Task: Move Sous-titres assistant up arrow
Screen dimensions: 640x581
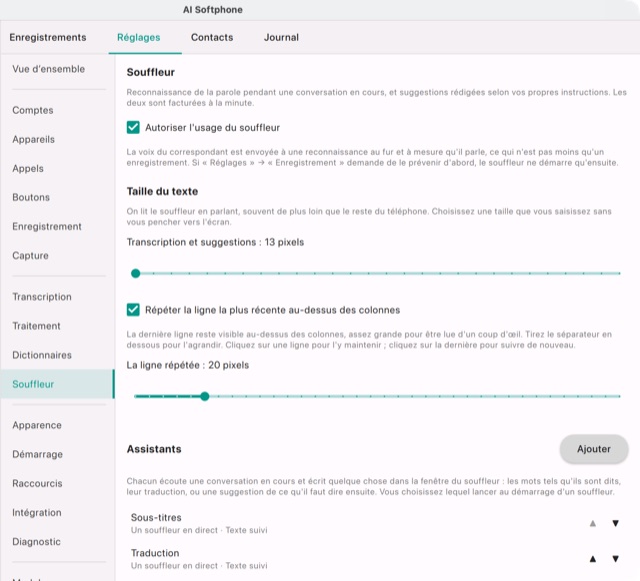Action: tap(593, 523)
